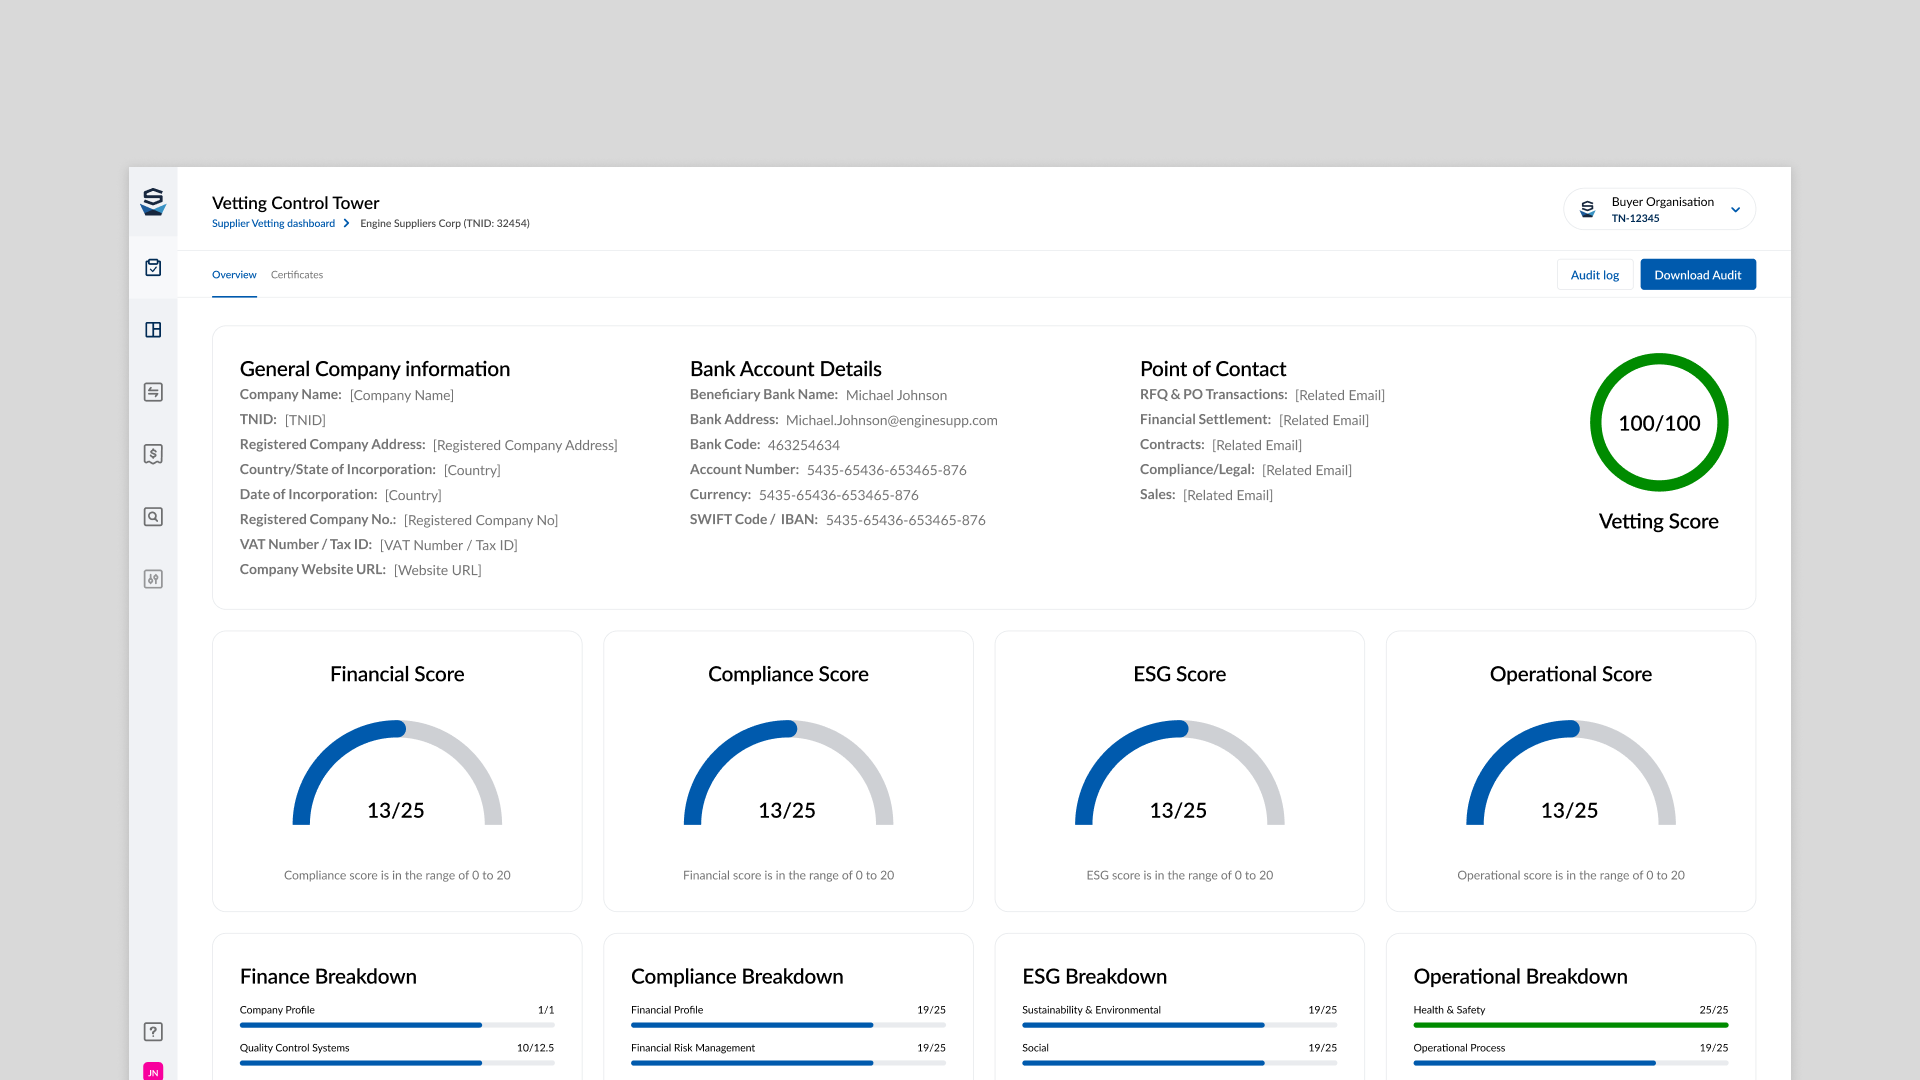Click the Audit log button
1920x1080 pixels.
1594,275
